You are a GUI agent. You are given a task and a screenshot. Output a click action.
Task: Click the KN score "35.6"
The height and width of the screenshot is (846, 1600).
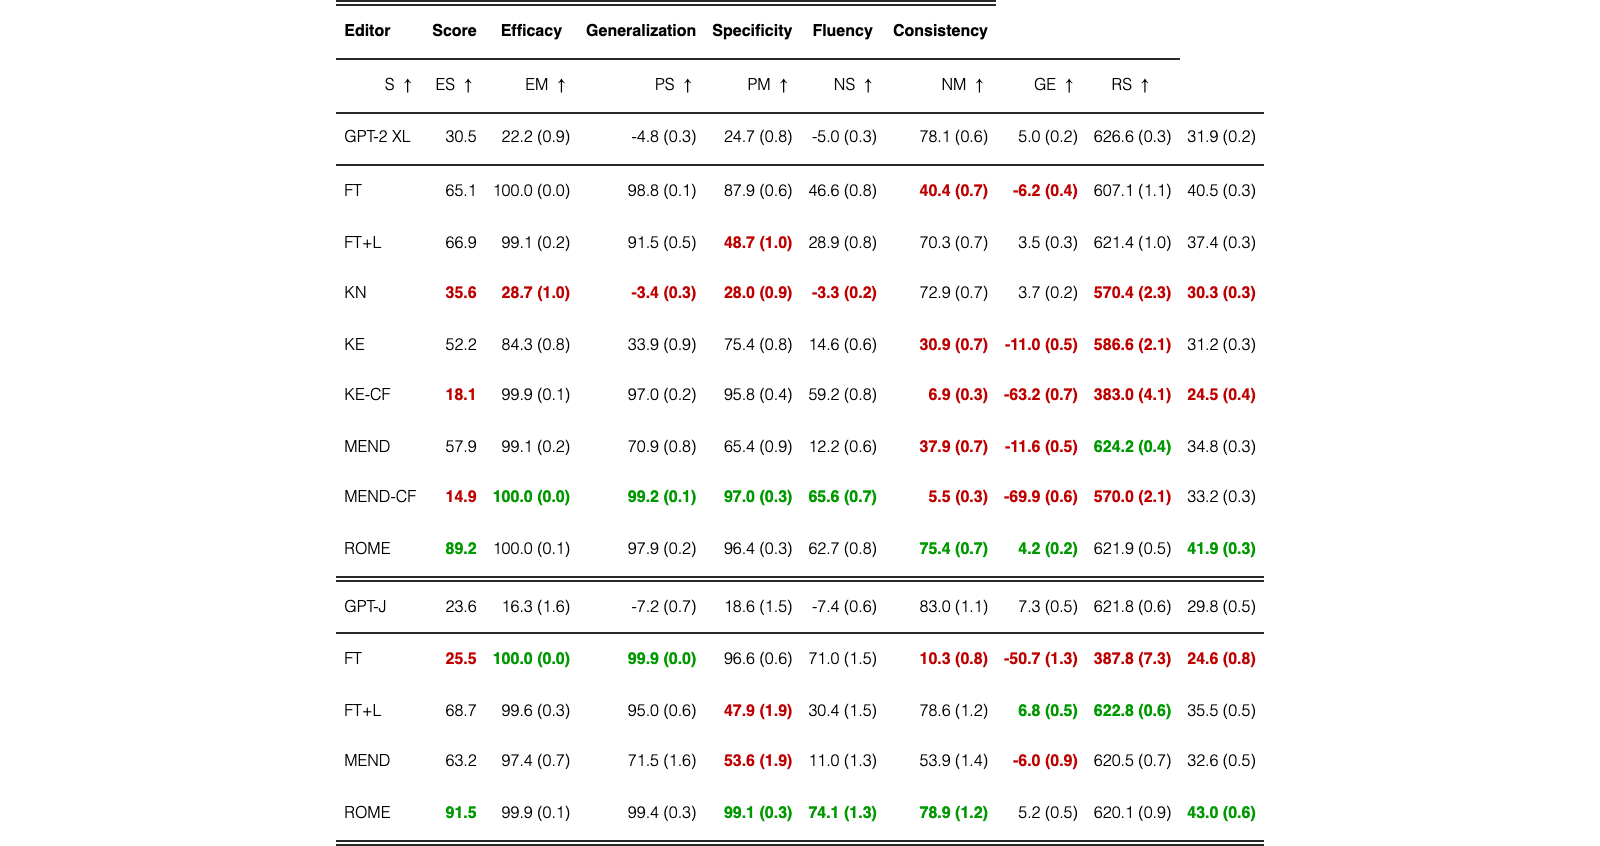[x=461, y=293]
